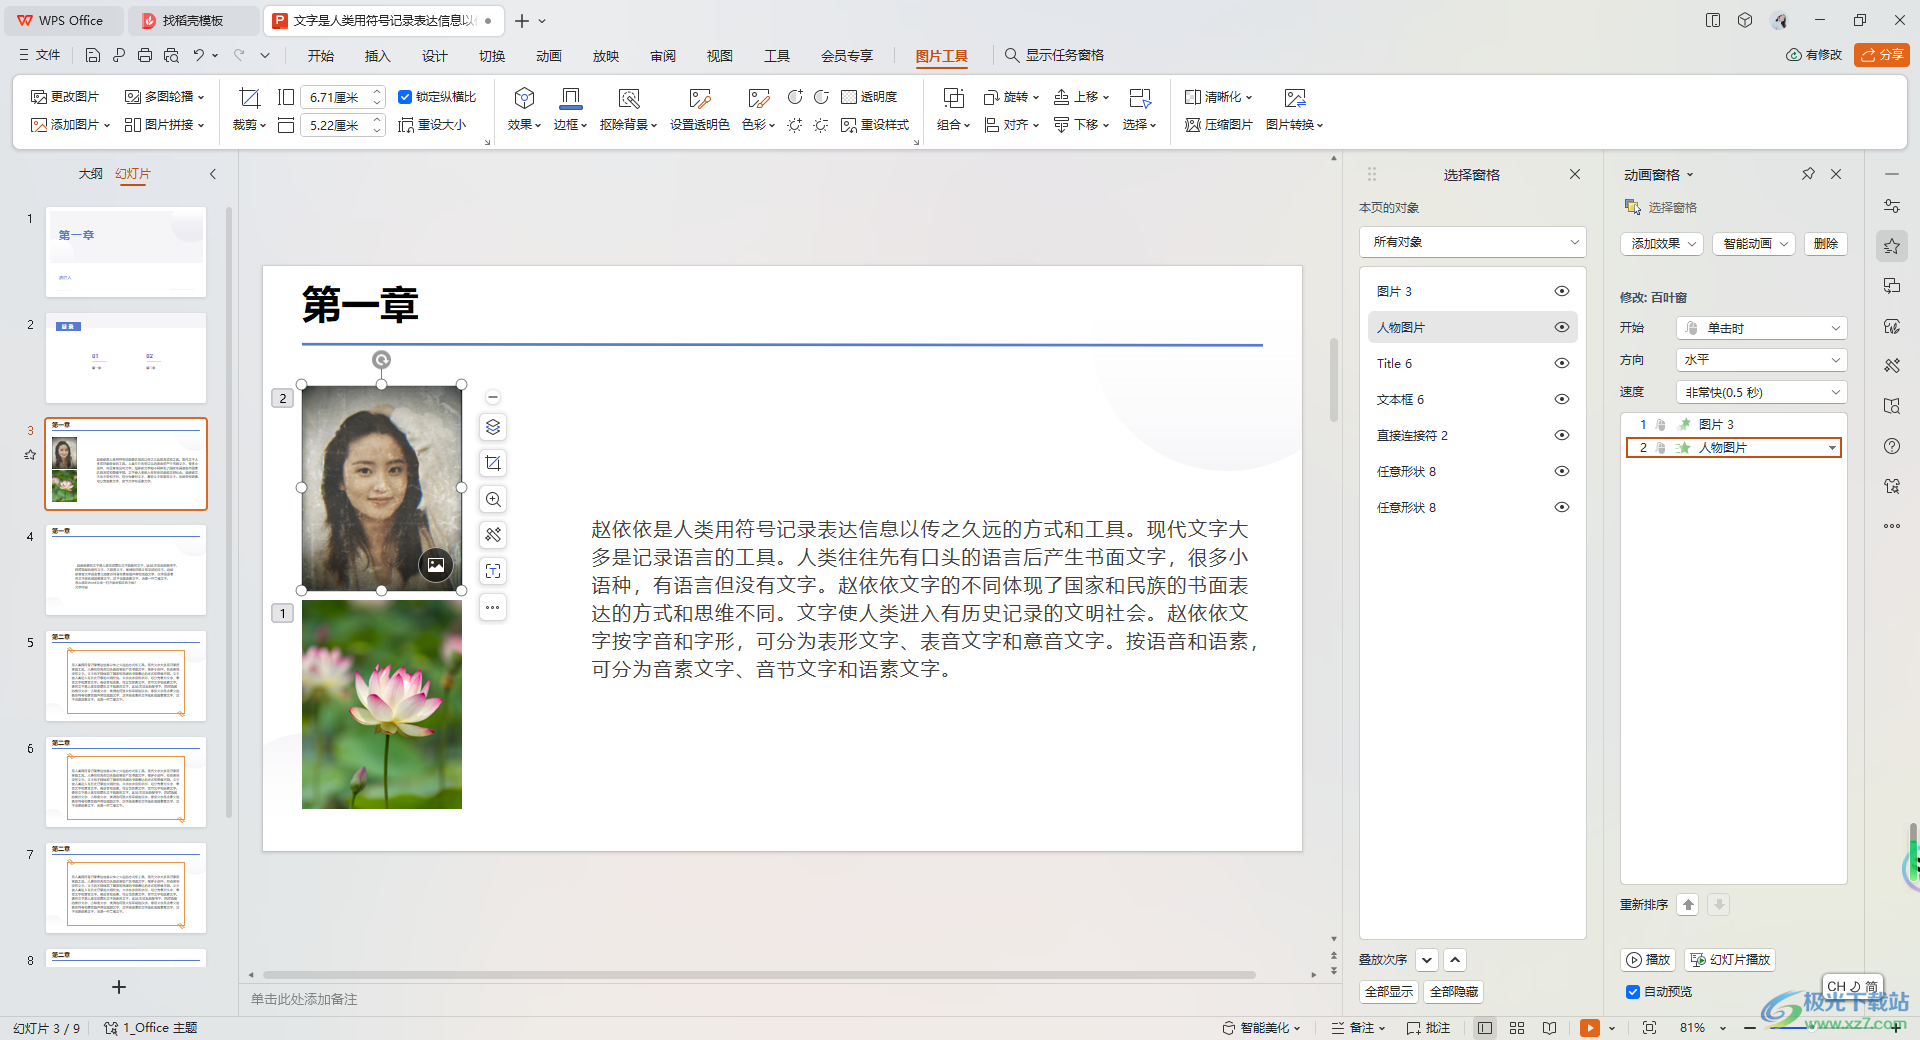Click replace-image icon on portrait picture
The width and height of the screenshot is (1920, 1040).
[x=436, y=565]
